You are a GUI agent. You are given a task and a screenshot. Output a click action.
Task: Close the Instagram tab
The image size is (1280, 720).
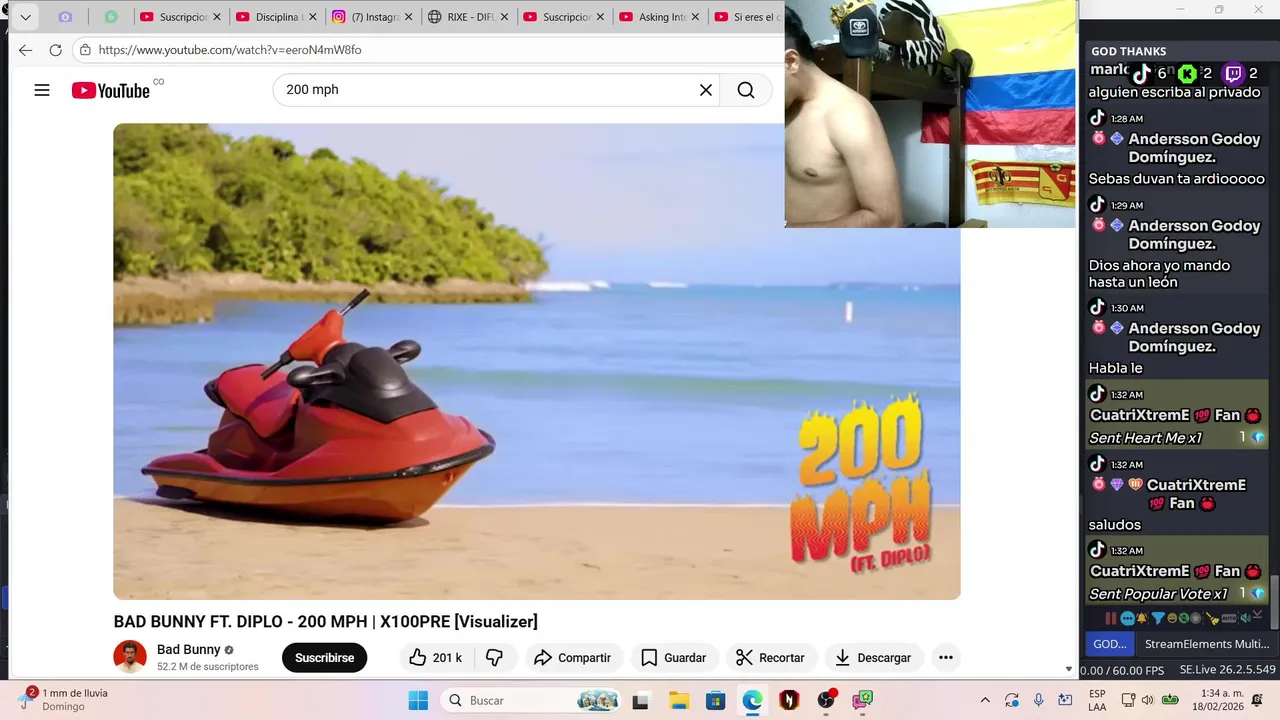pyautogui.click(x=408, y=17)
